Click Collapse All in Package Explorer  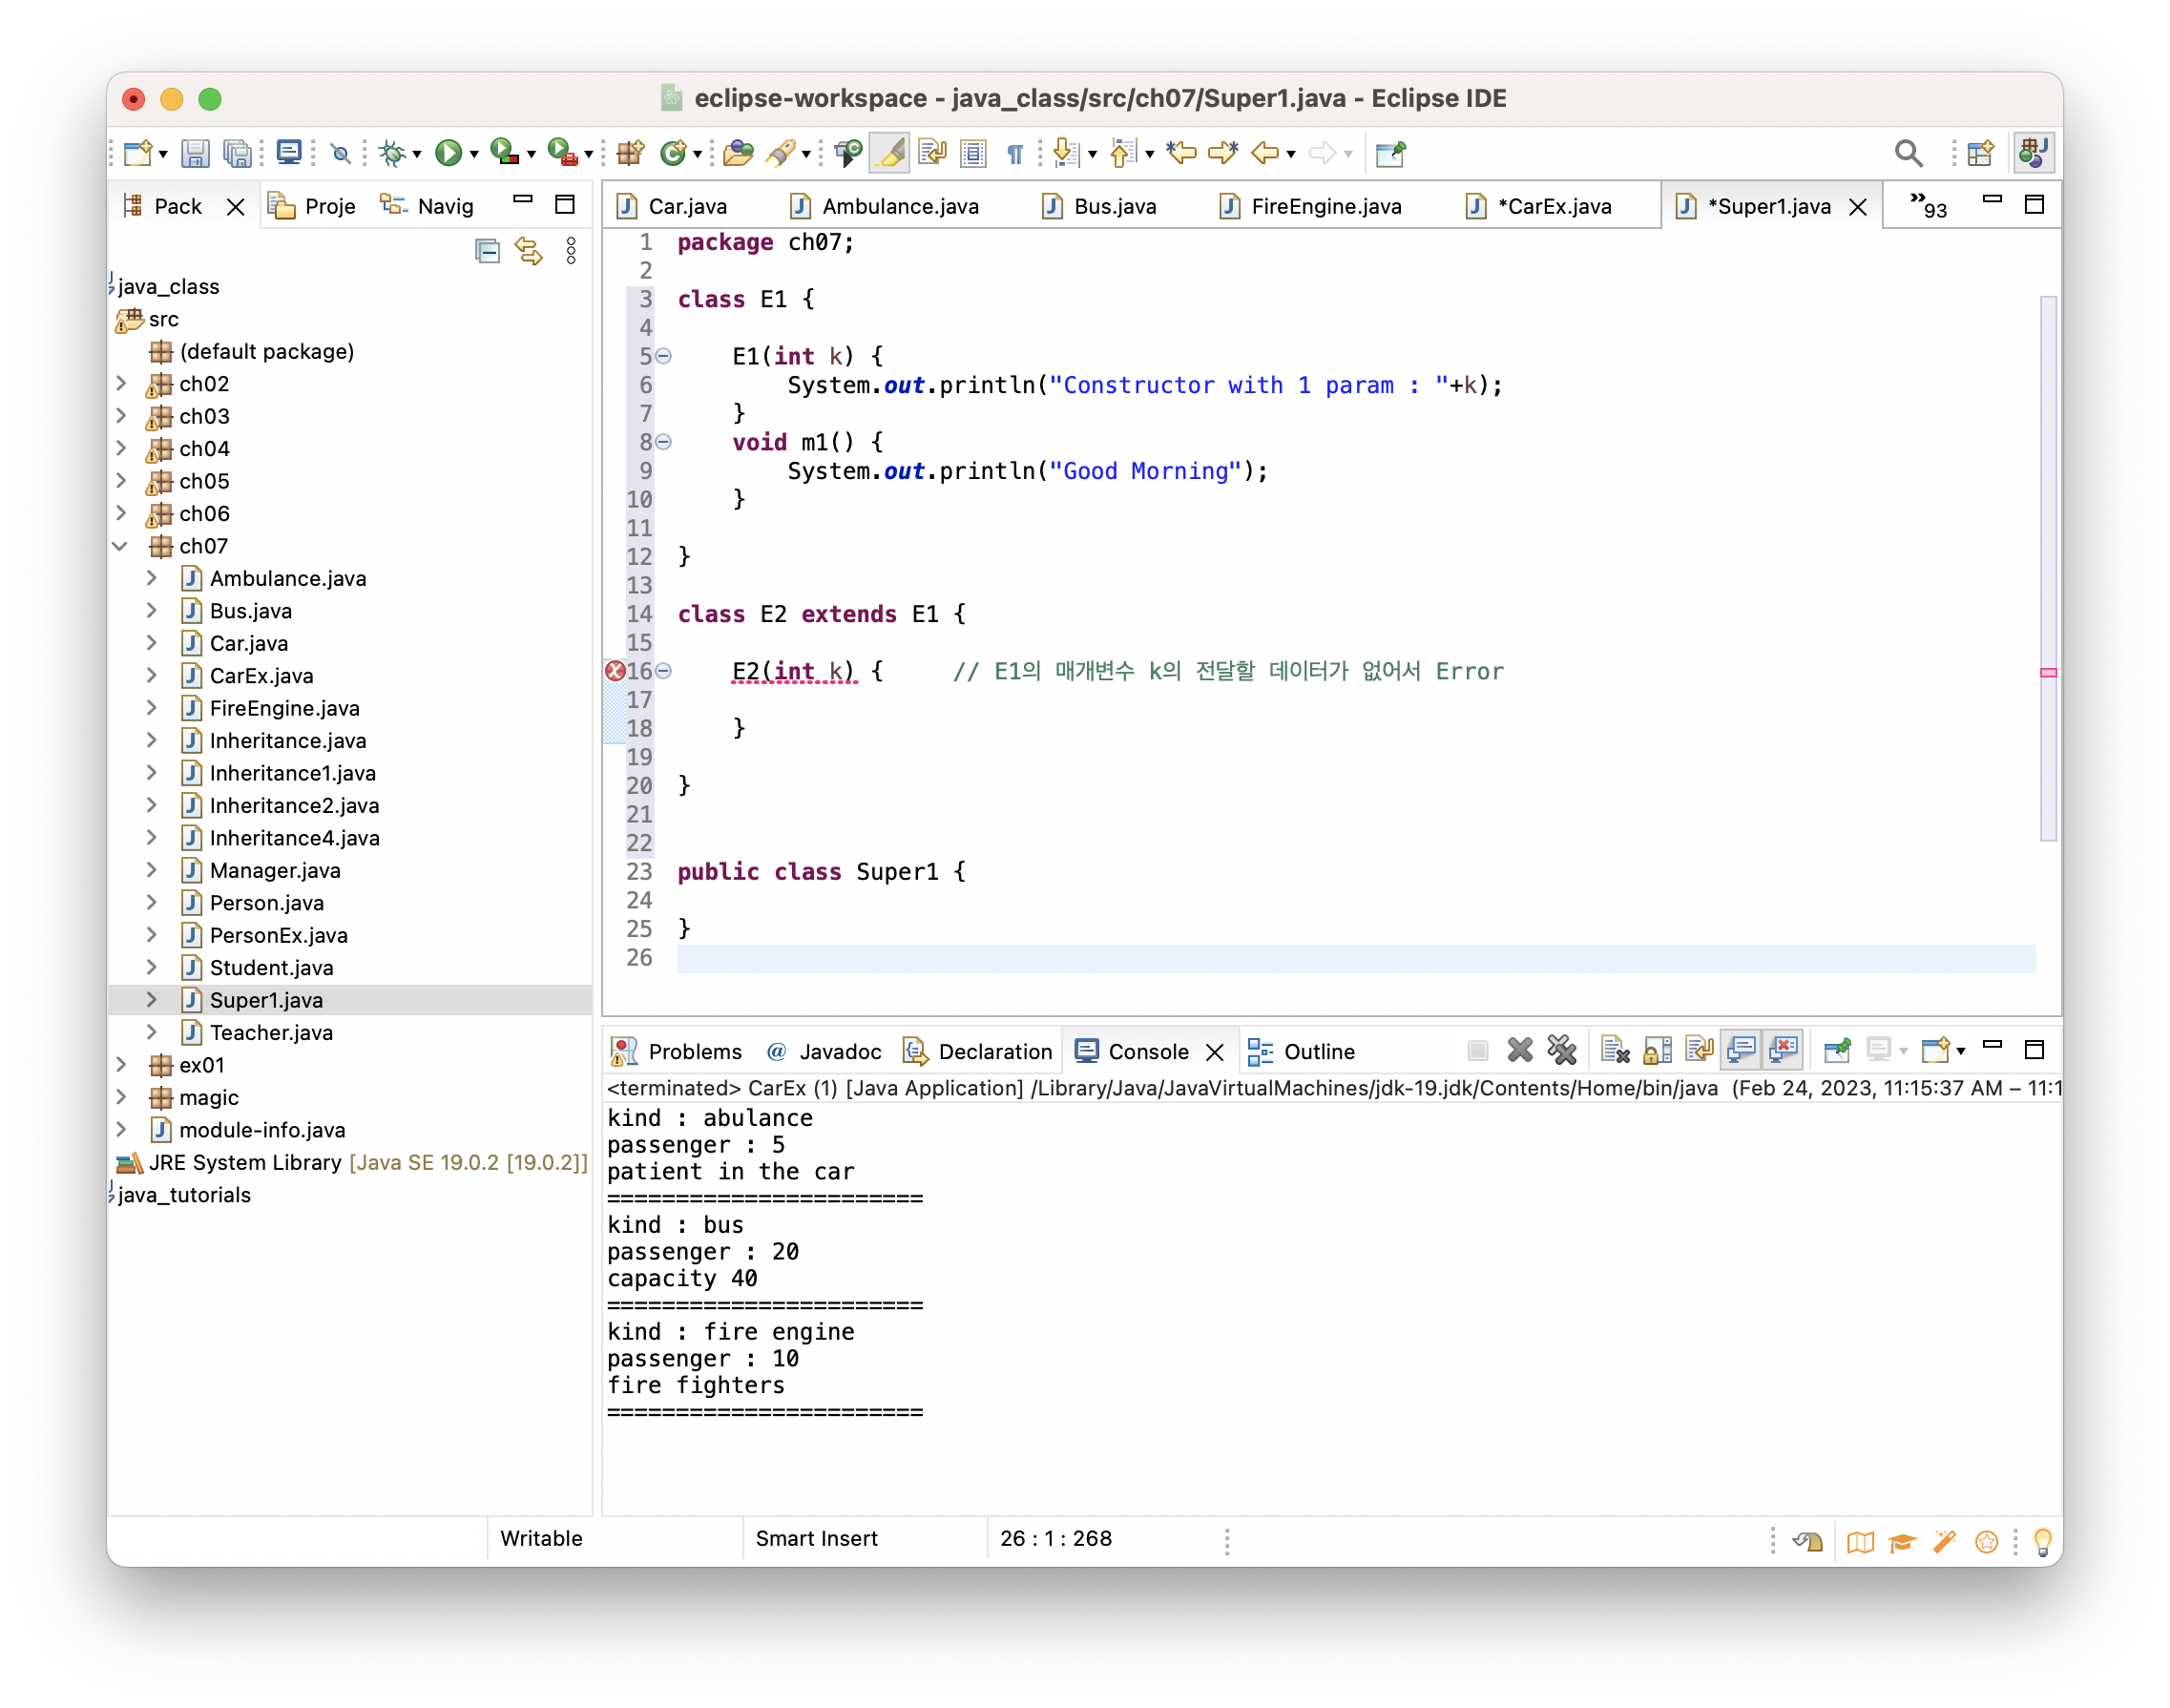coord(487,250)
